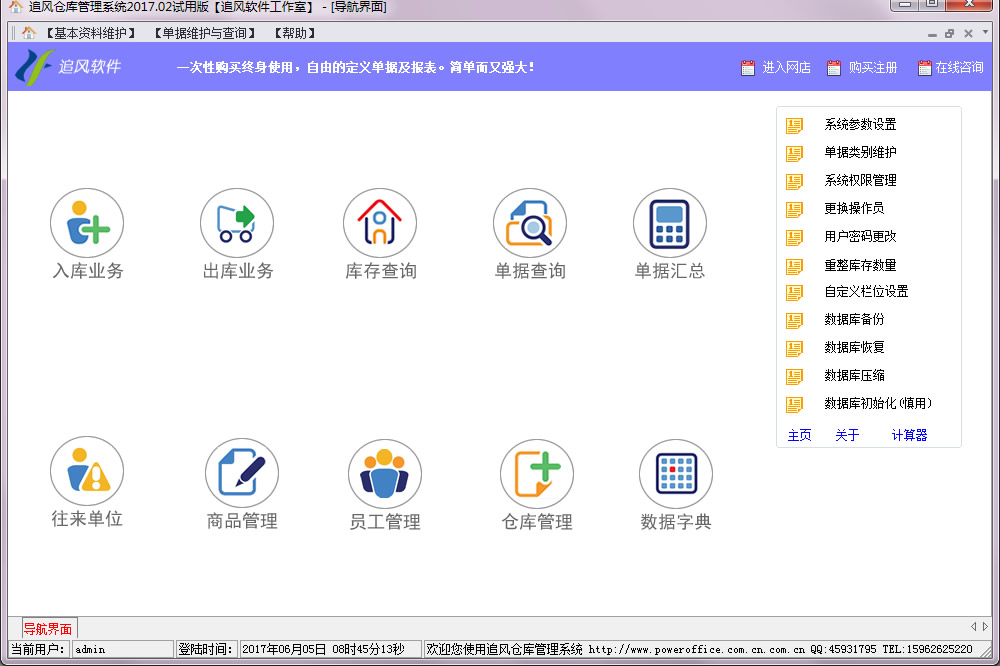Open the 单据汇总 calculator icon

click(670, 223)
